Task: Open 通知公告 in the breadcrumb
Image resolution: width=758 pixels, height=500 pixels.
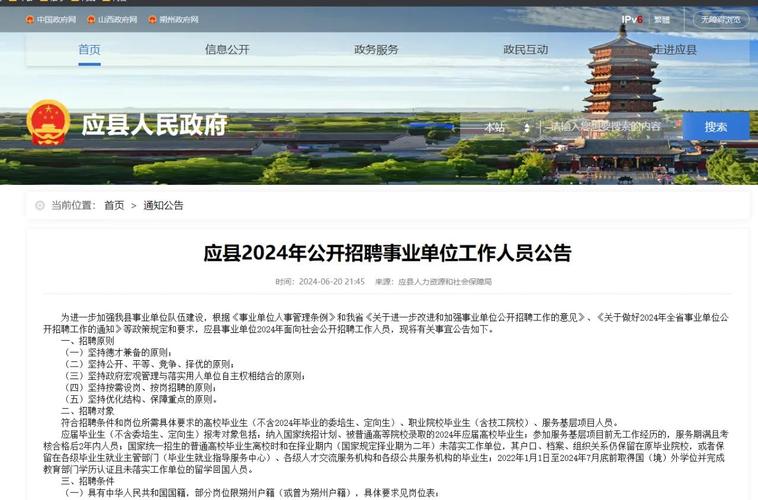Action: click(163, 206)
